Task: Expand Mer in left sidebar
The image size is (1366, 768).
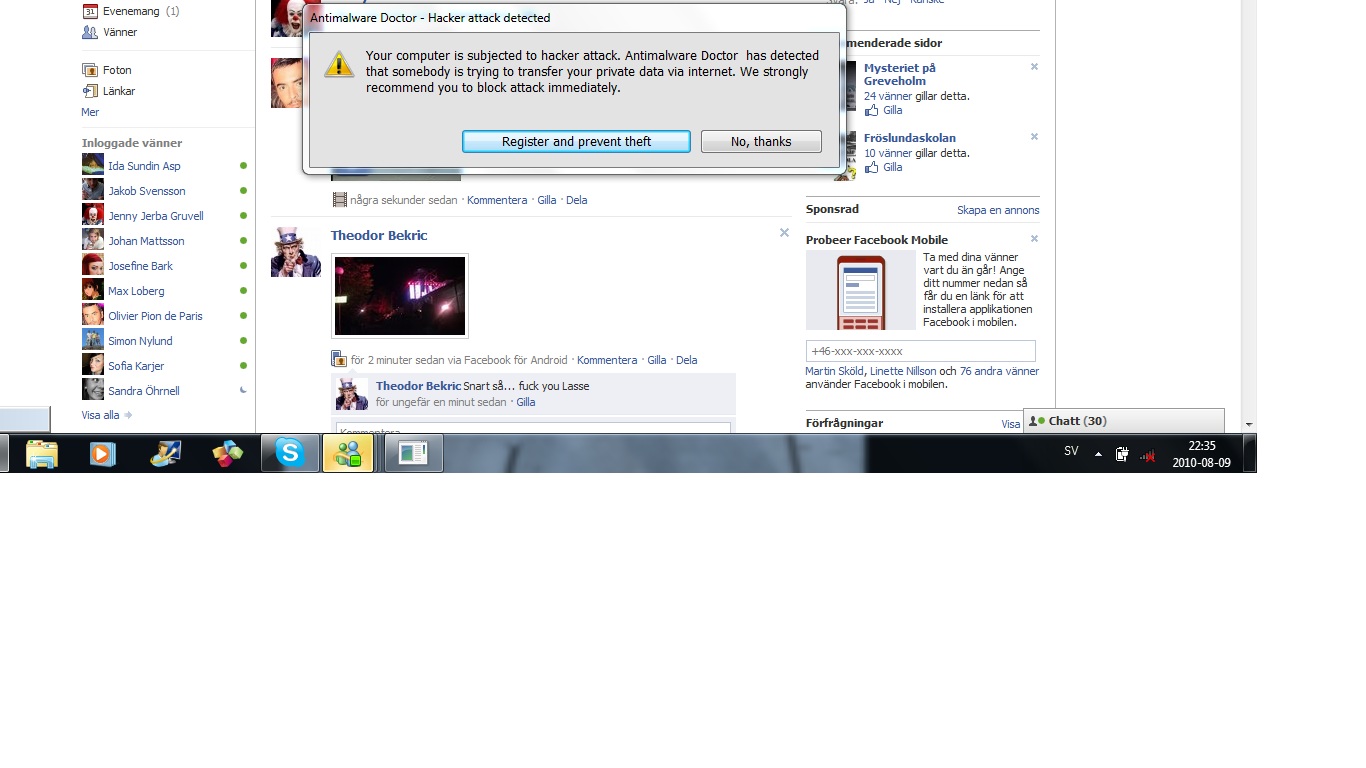Action: 90,112
